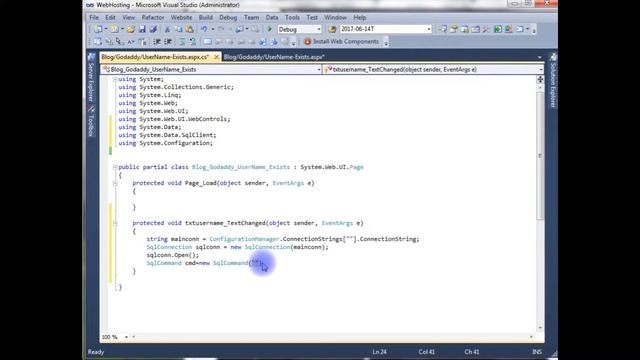Click the Copy icon in the toolbar

[x=179, y=29]
